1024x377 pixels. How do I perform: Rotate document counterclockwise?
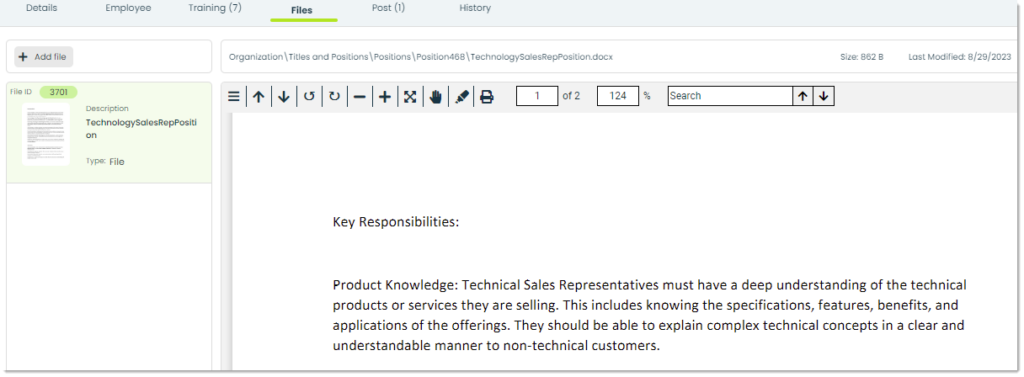click(x=309, y=97)
